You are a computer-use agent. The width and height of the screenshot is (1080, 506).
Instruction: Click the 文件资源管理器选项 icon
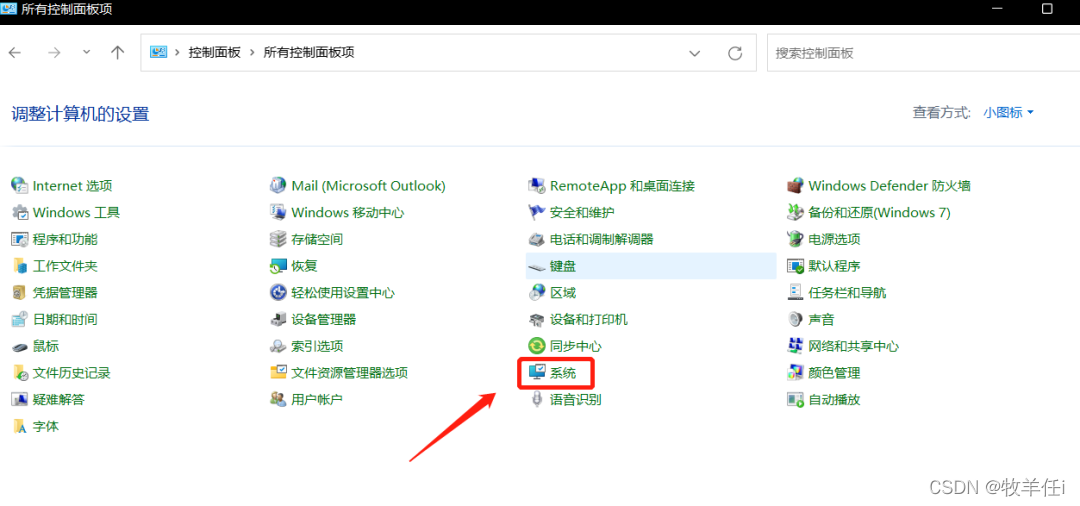(278, 373)
